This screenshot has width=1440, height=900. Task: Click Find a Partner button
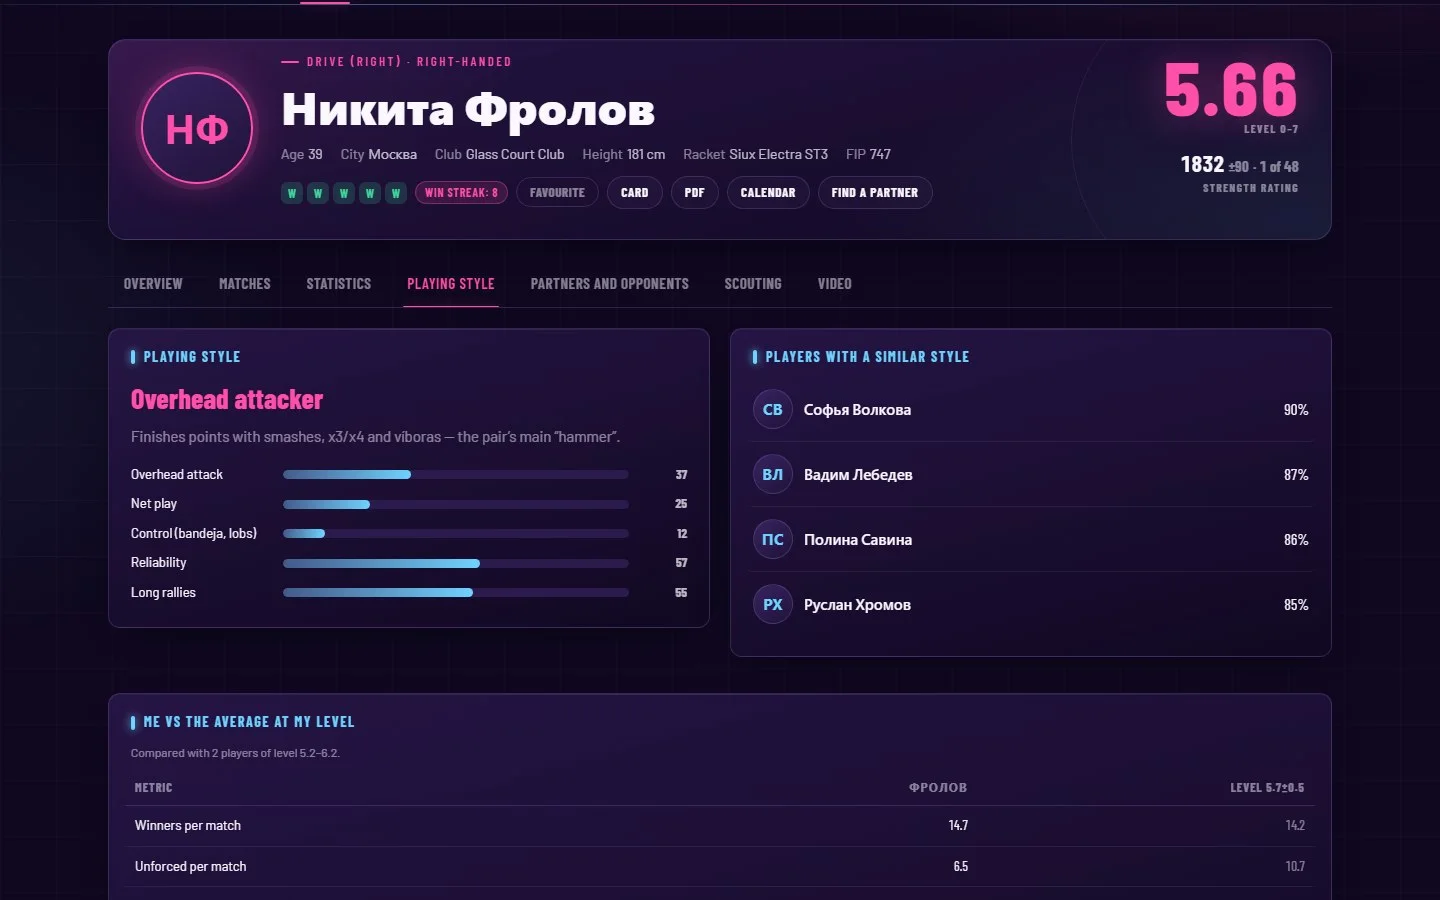pos(875,193)
